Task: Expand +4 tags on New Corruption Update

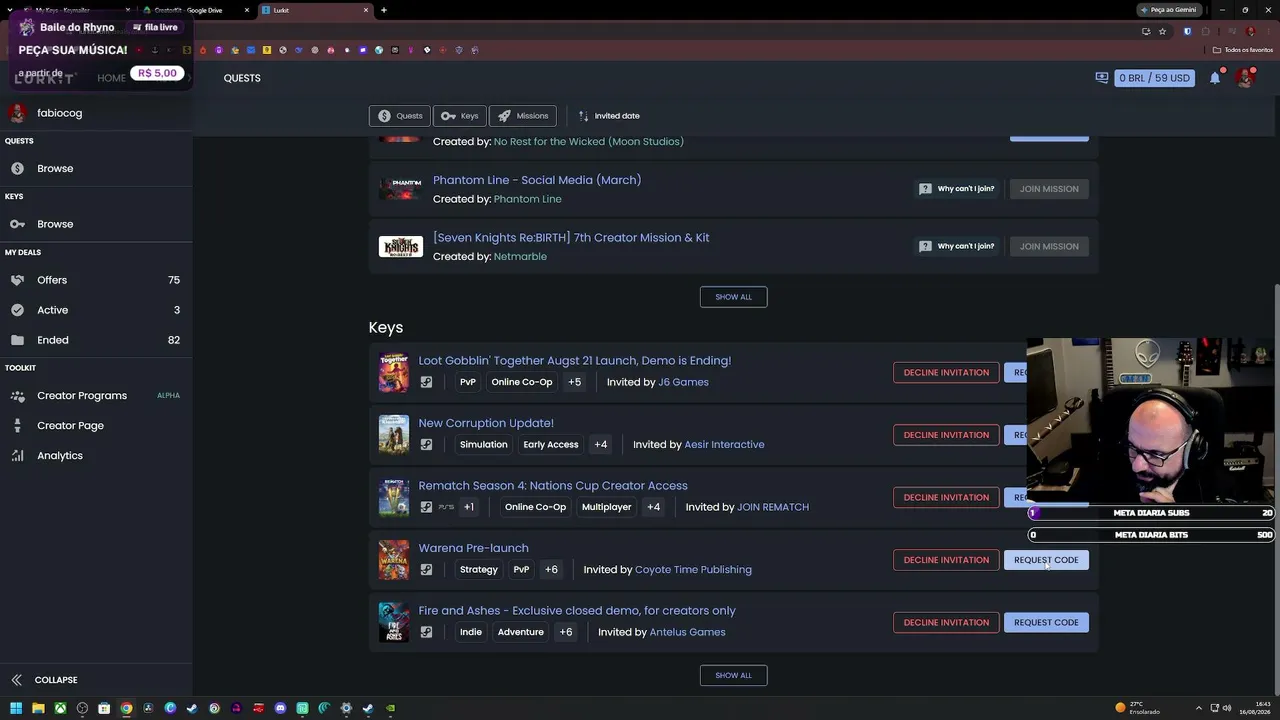Action: click(x=600, y=445)
